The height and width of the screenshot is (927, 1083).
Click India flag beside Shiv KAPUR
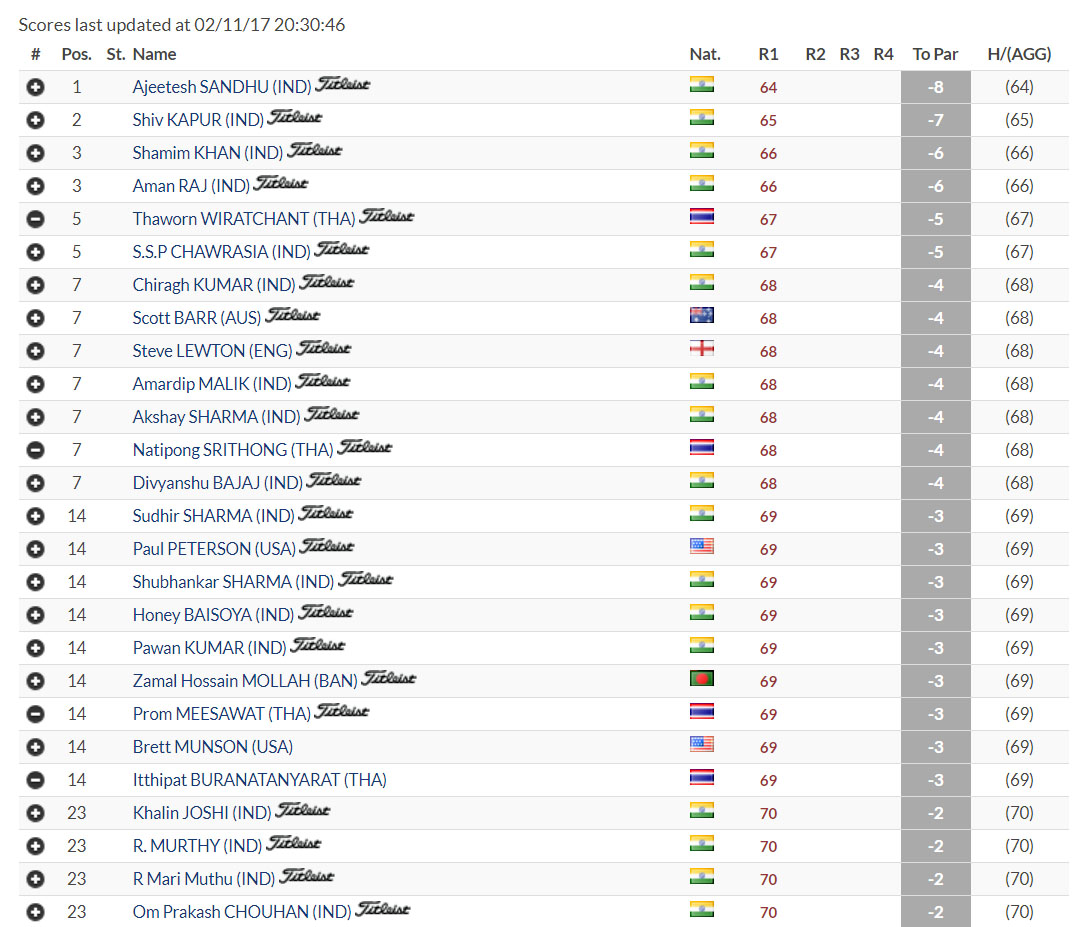tap(702, 117)
